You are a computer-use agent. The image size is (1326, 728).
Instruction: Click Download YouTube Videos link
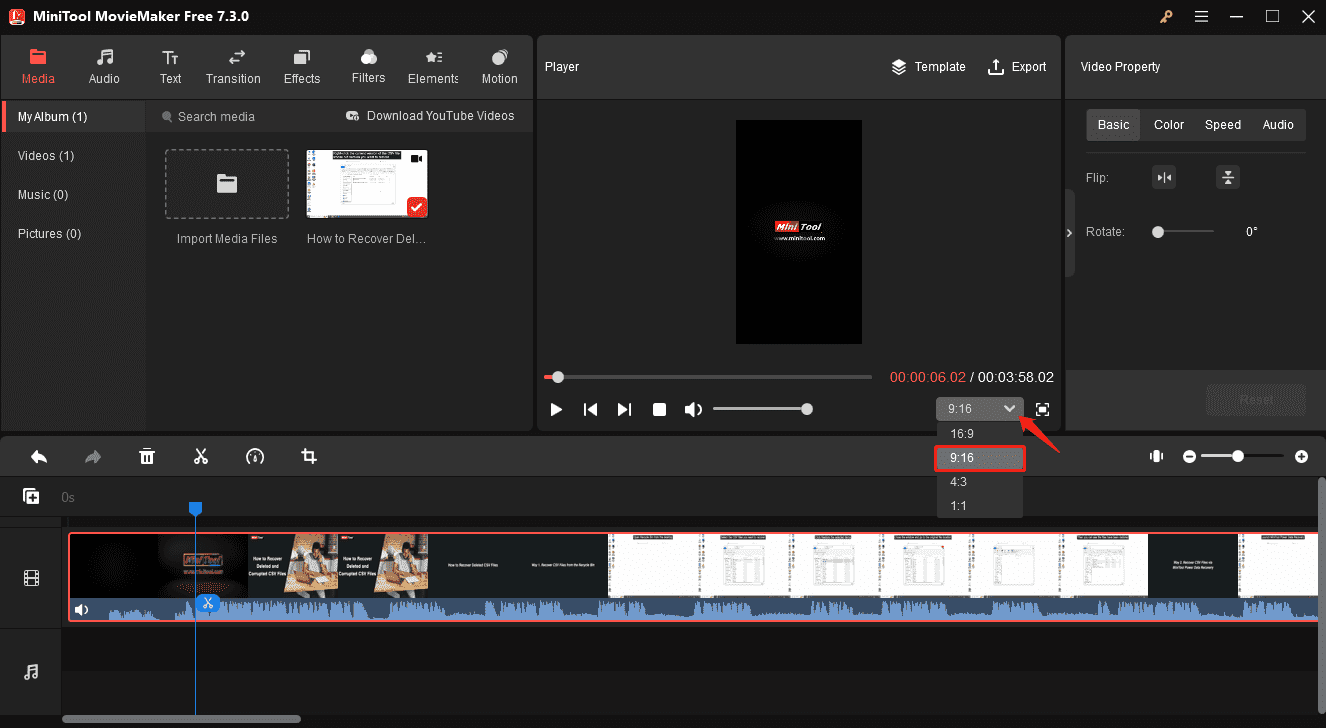point(430,116)
